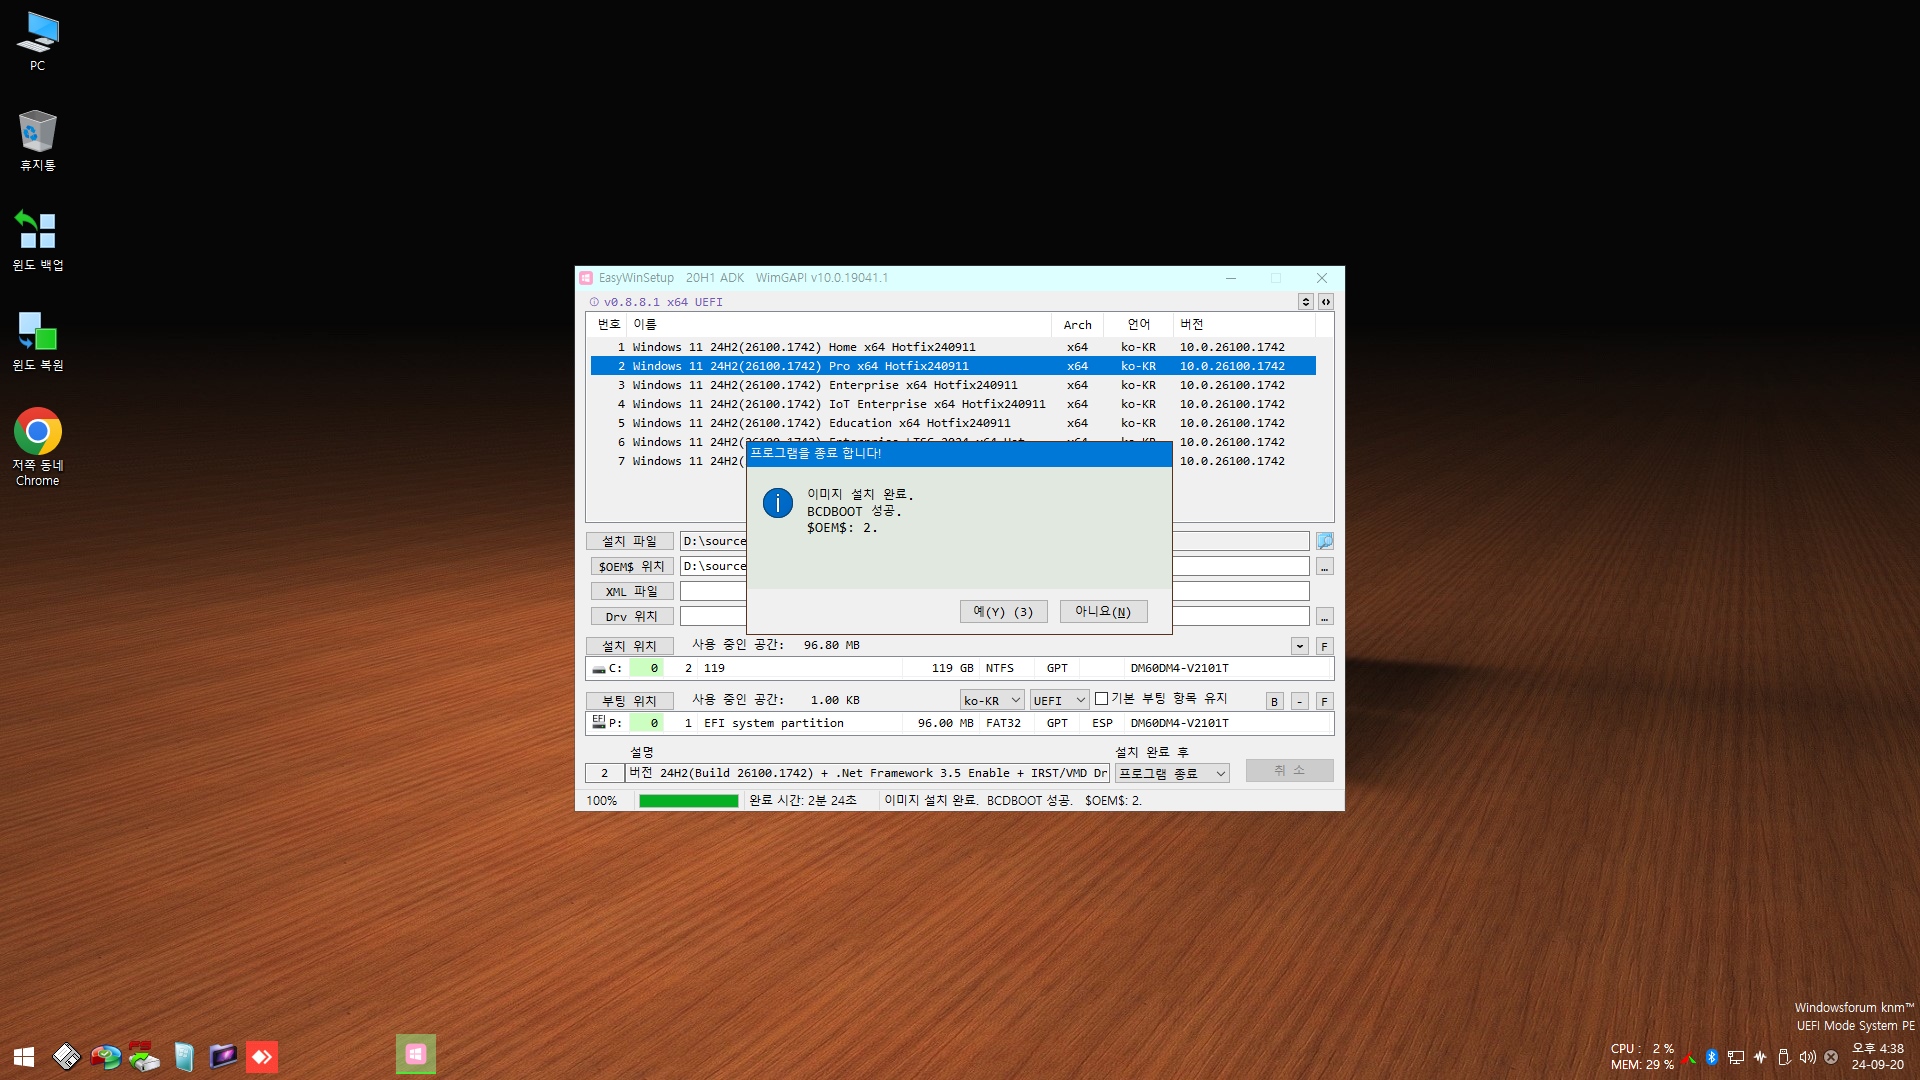The width and height of the screenshot is (1920, 1080).
Task: Open the partition manager taskbar icon
Action: point(105,1056)
